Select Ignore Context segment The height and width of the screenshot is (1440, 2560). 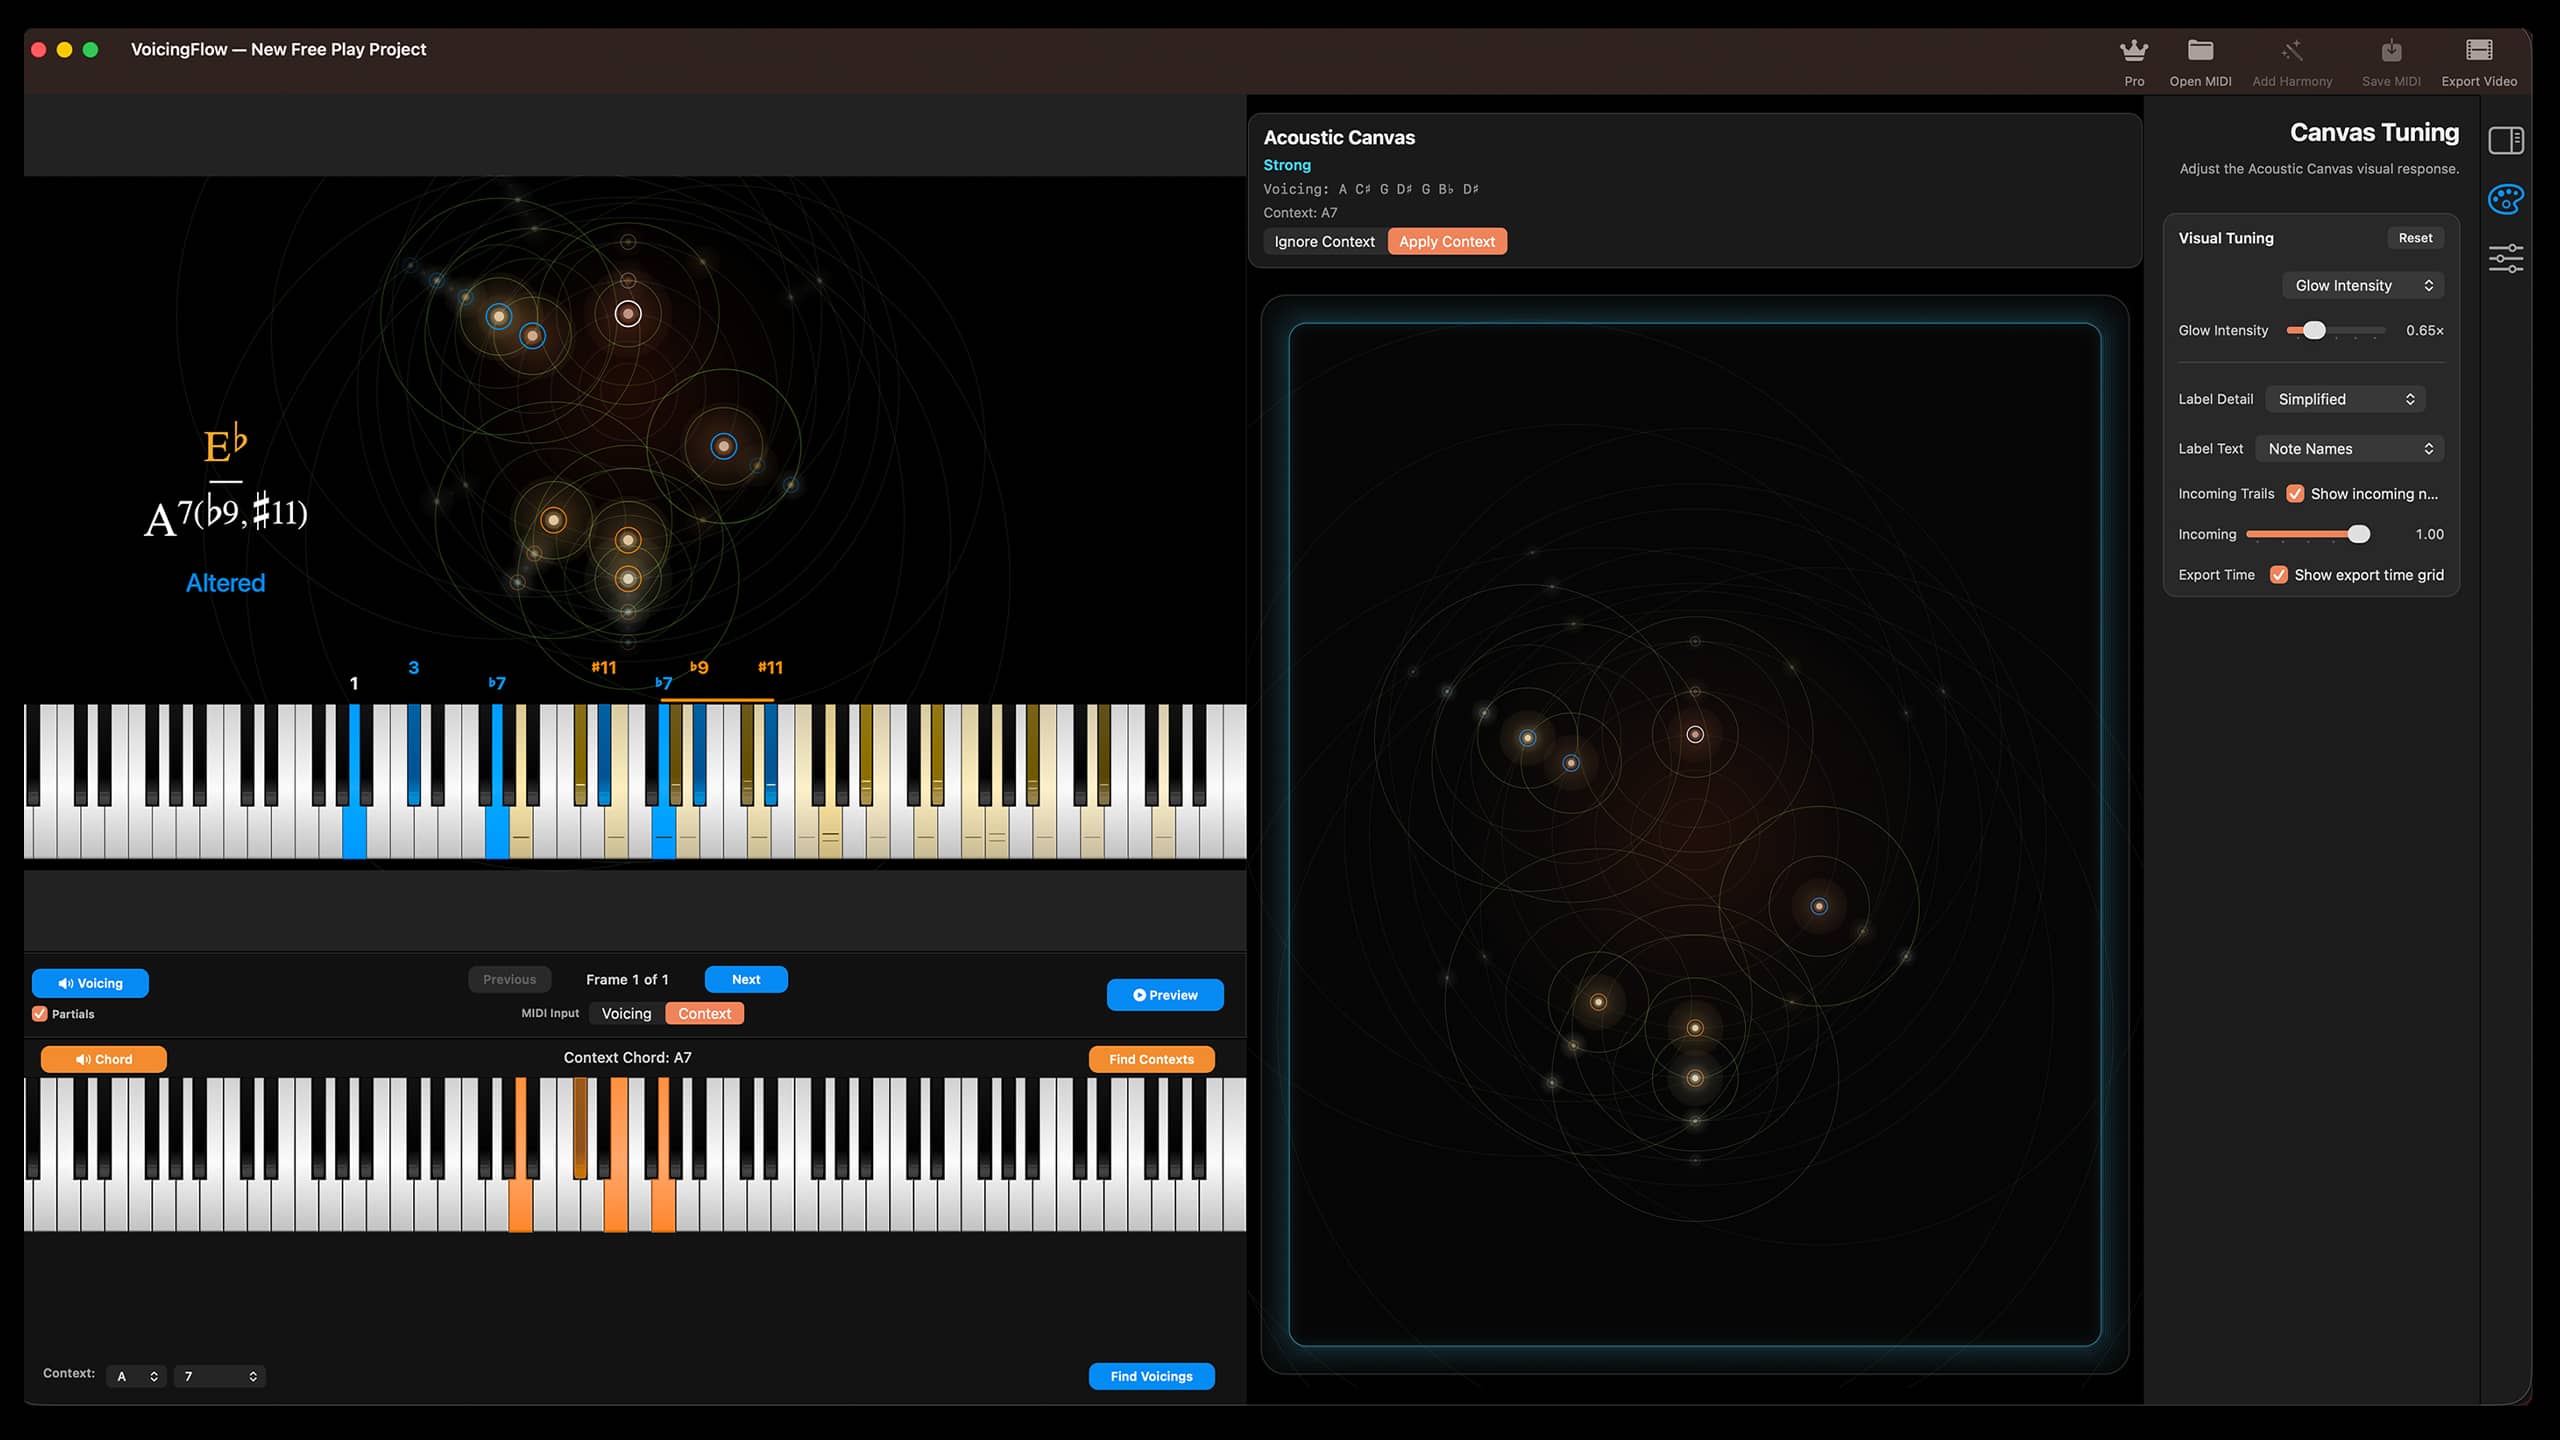click(x=1324, y=242)
